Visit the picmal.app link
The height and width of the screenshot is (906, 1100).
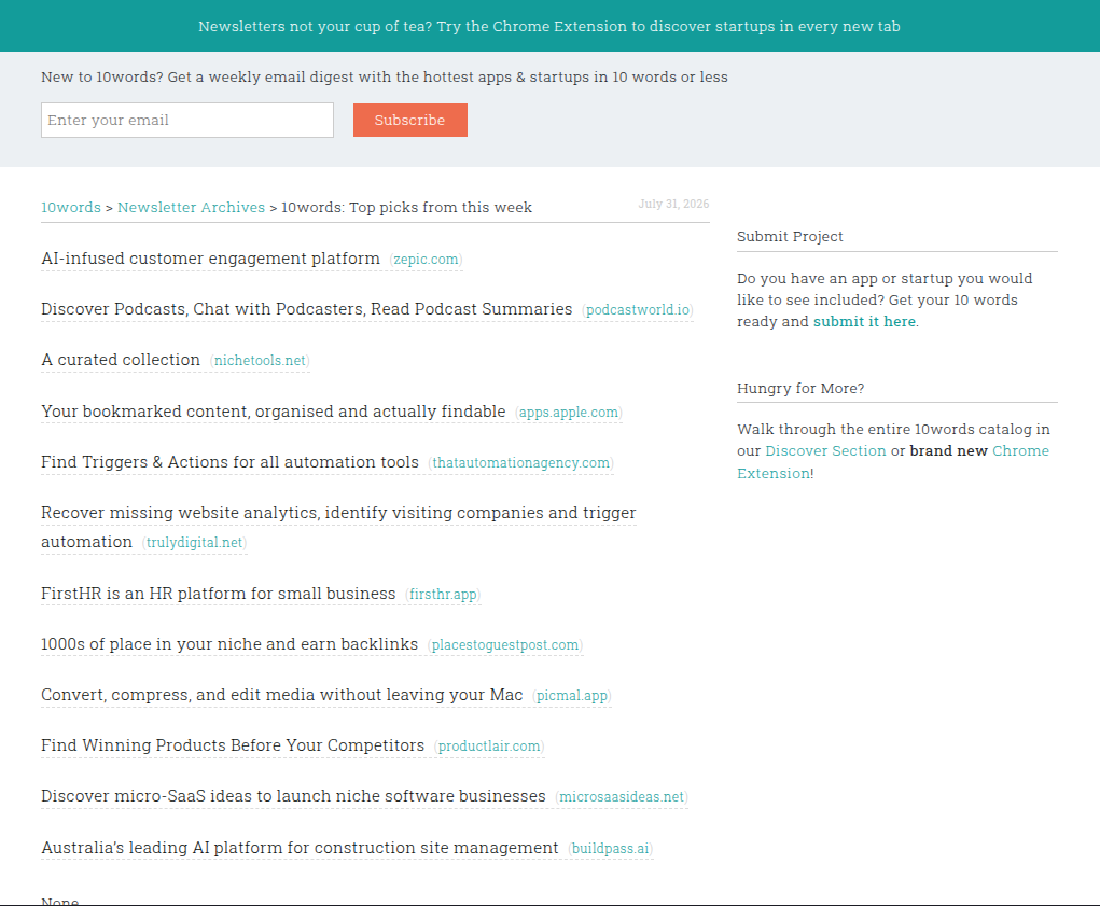point(572,695)
